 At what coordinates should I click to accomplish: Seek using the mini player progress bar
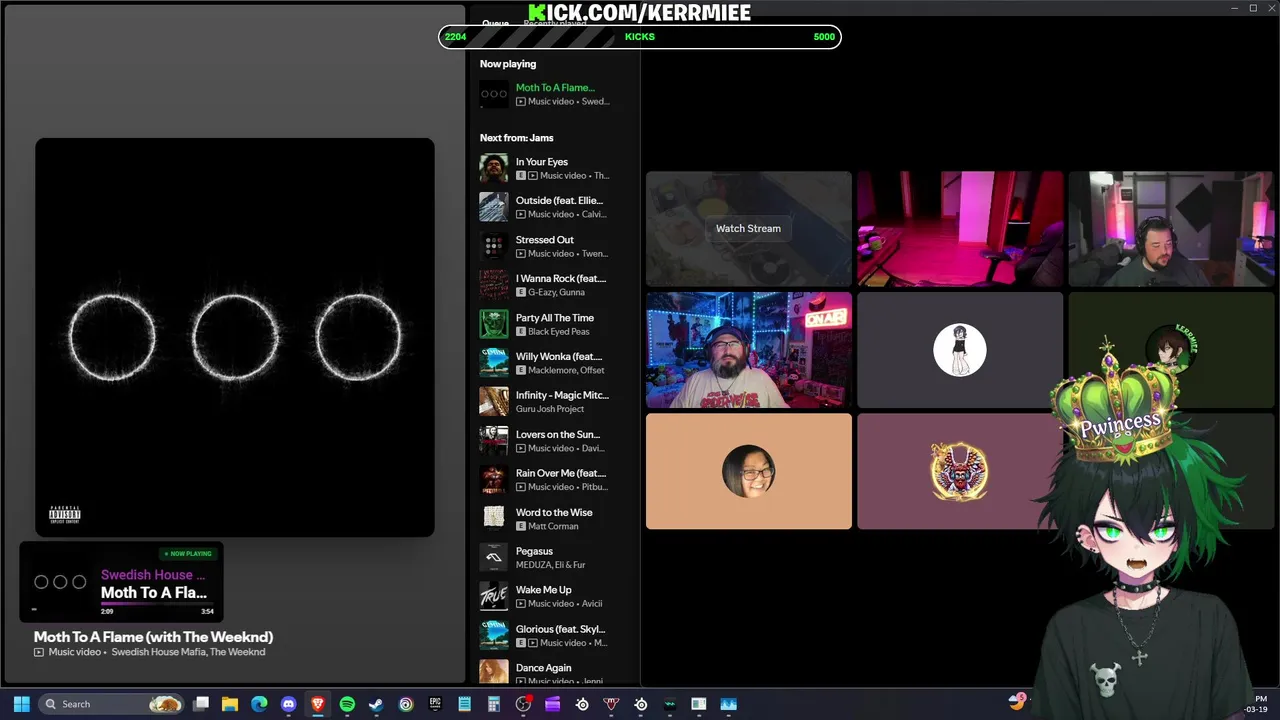tap(157, 604)
